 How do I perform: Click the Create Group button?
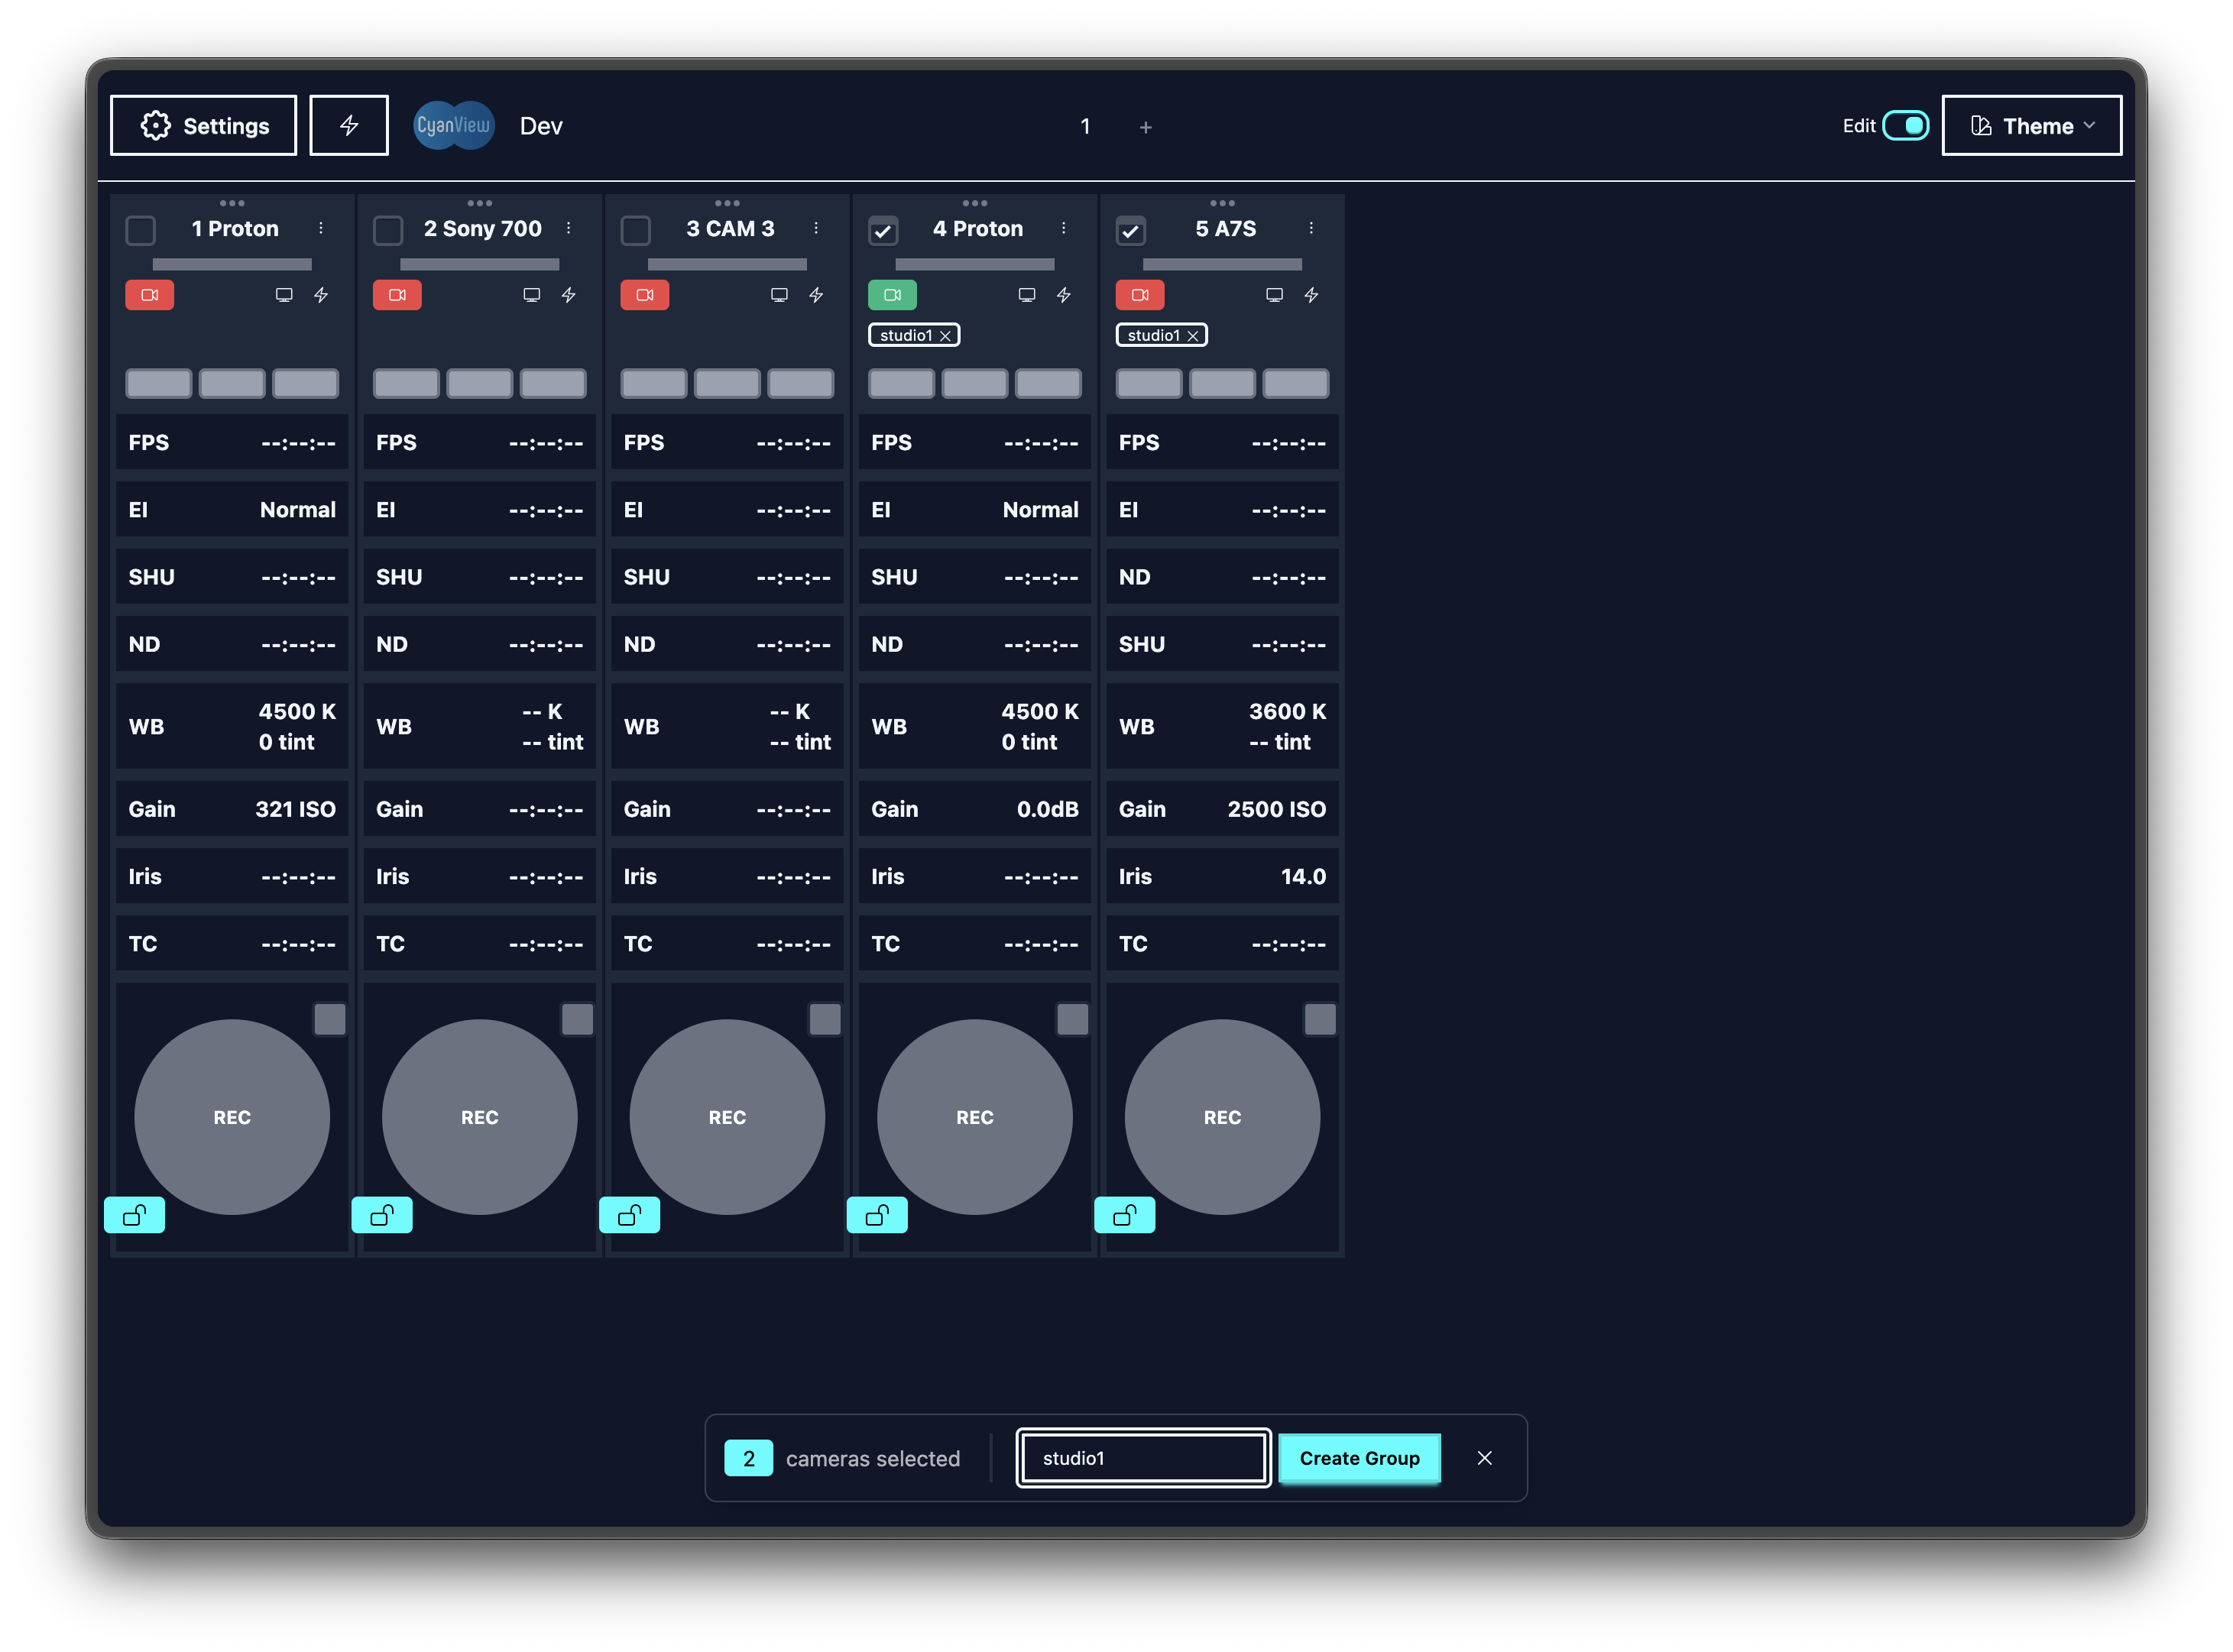[x=1359, y=1458]
